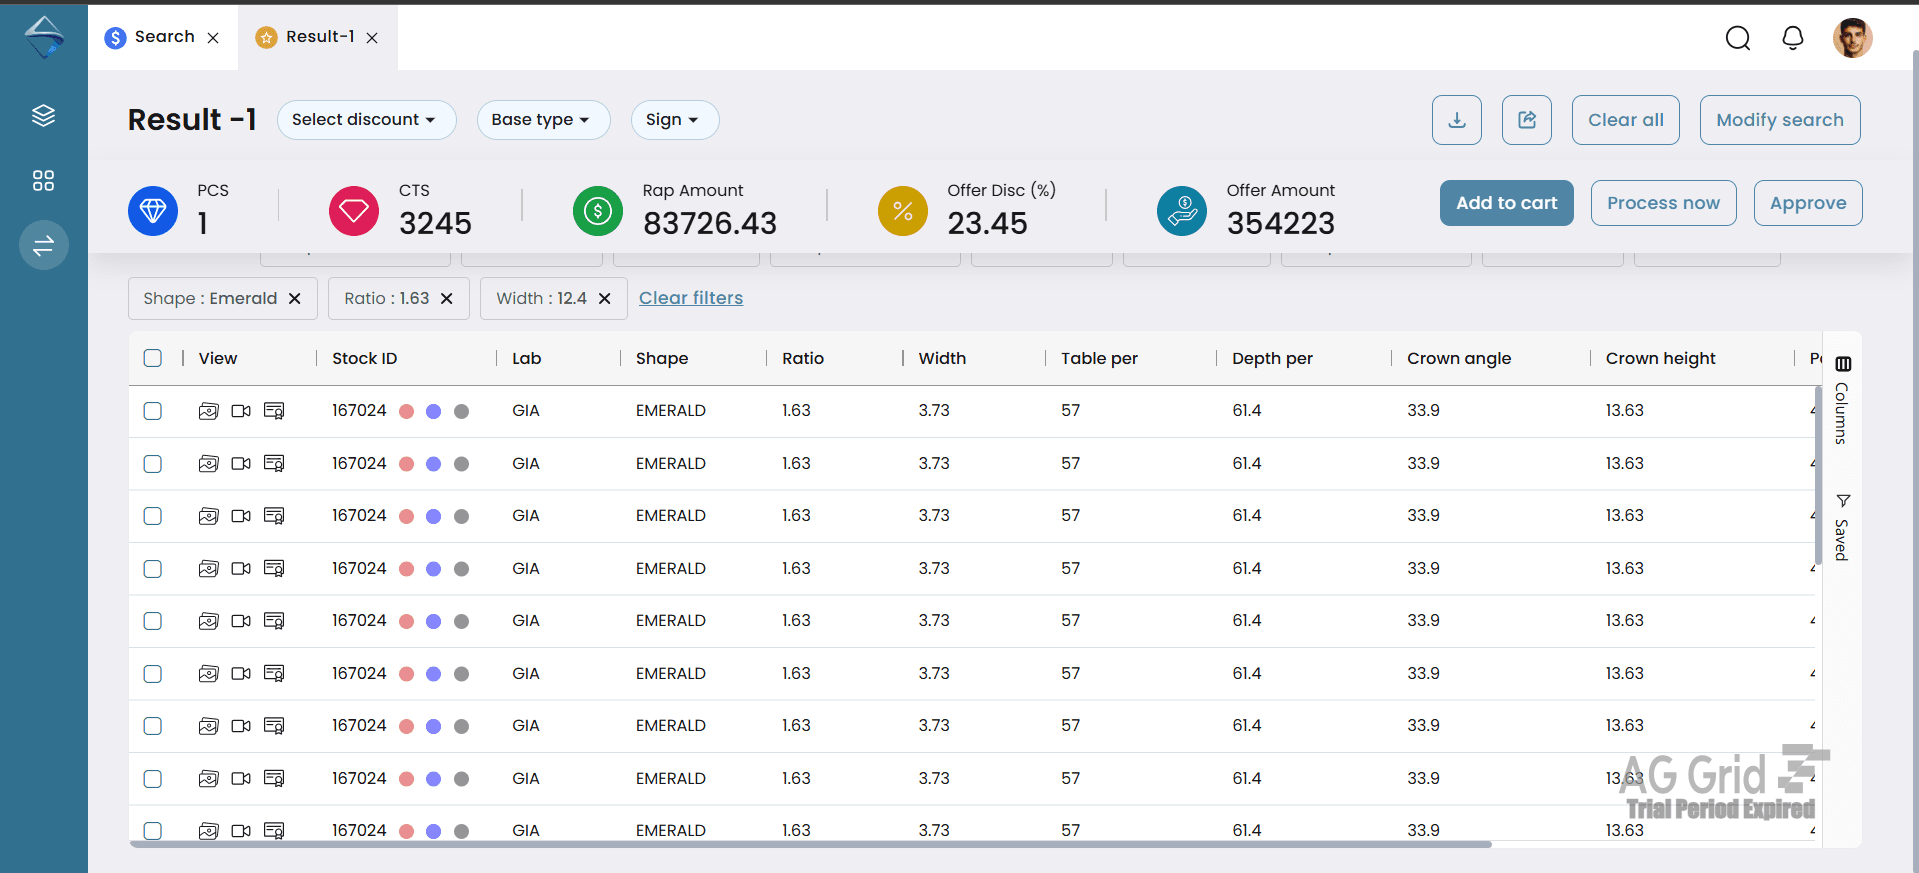Click the Add to cart button
Screen dimensions: 1919x873
point(1506,203)
